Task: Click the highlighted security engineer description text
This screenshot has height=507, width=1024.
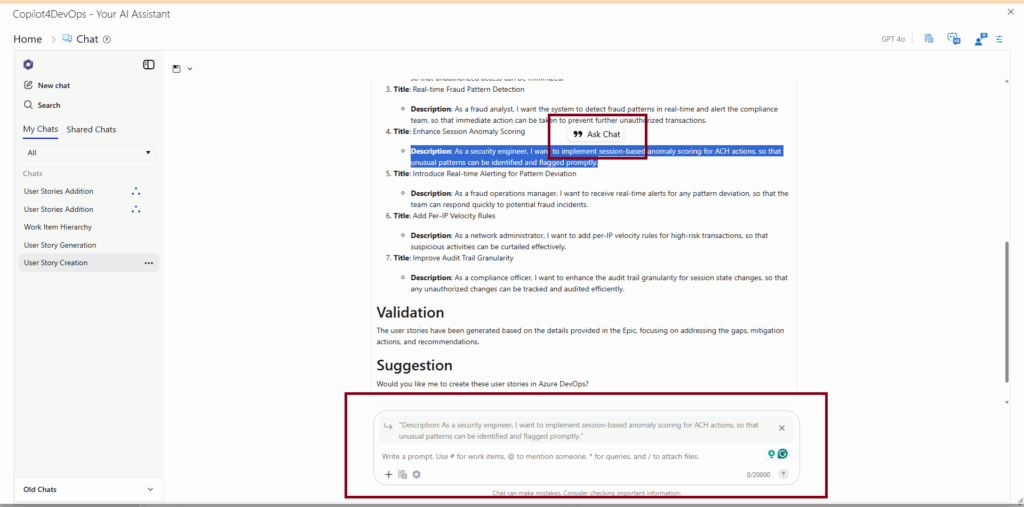Action: coord(596,157)
